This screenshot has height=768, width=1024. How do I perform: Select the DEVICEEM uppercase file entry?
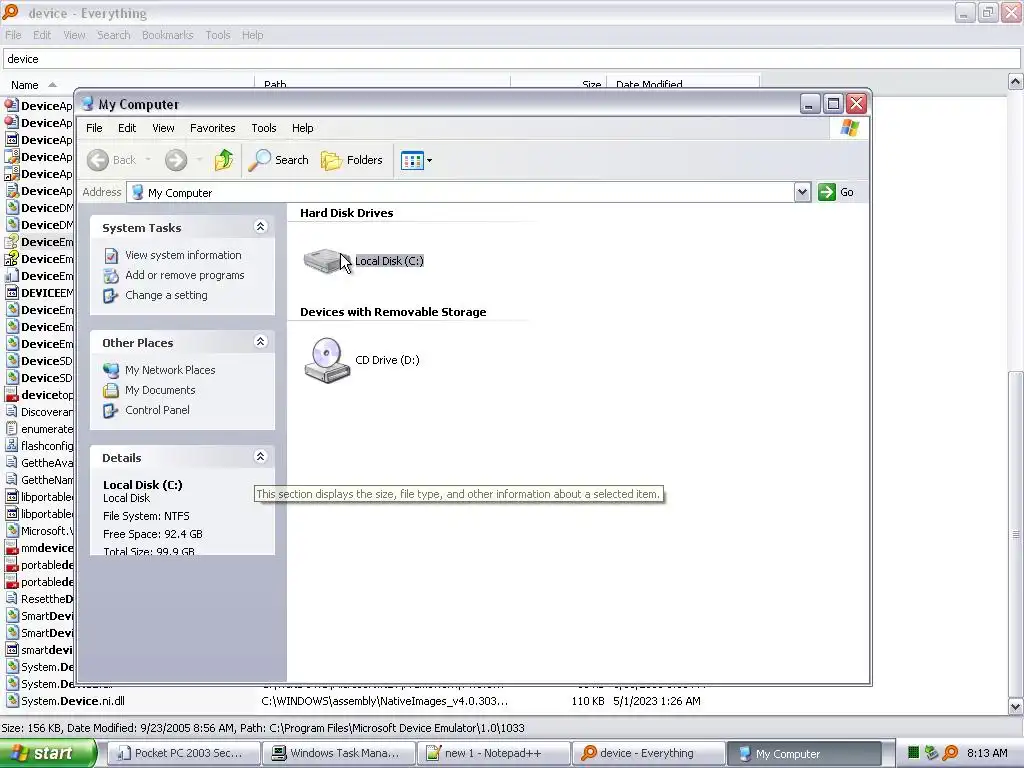[x=47, y=293]
